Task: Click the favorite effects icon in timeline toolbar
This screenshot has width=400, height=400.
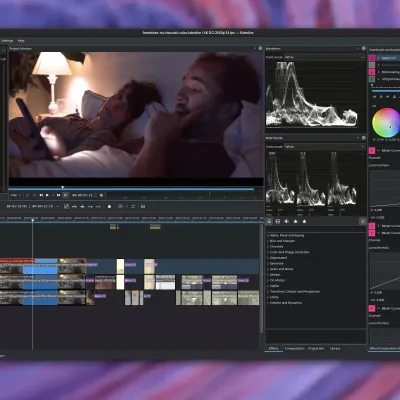Action: point(109,207)
